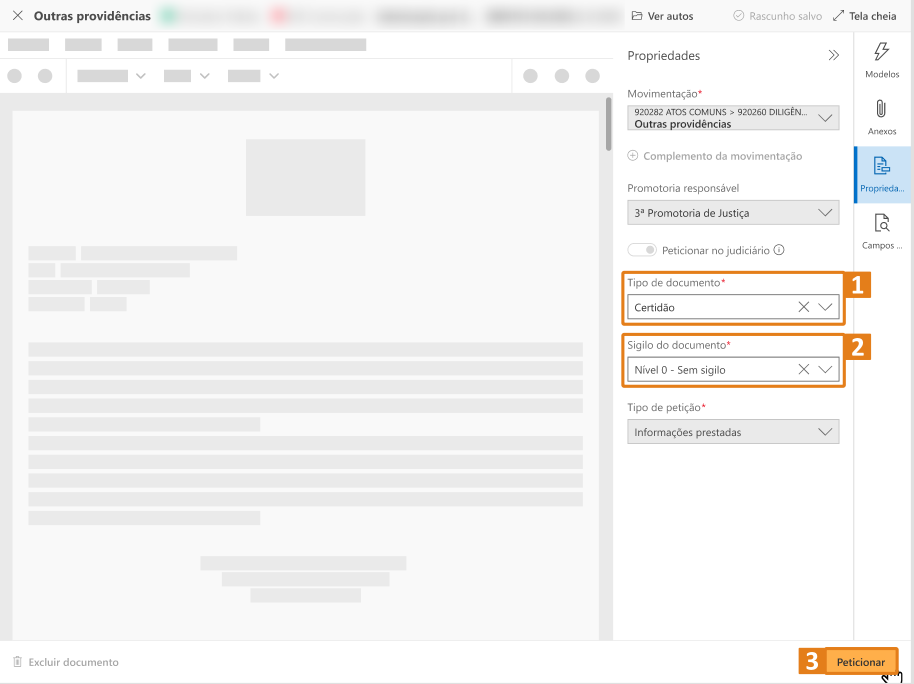Open the Campos search panel
Image resolution: width=914 pixels, height=684 pixels.
[881, 232]
